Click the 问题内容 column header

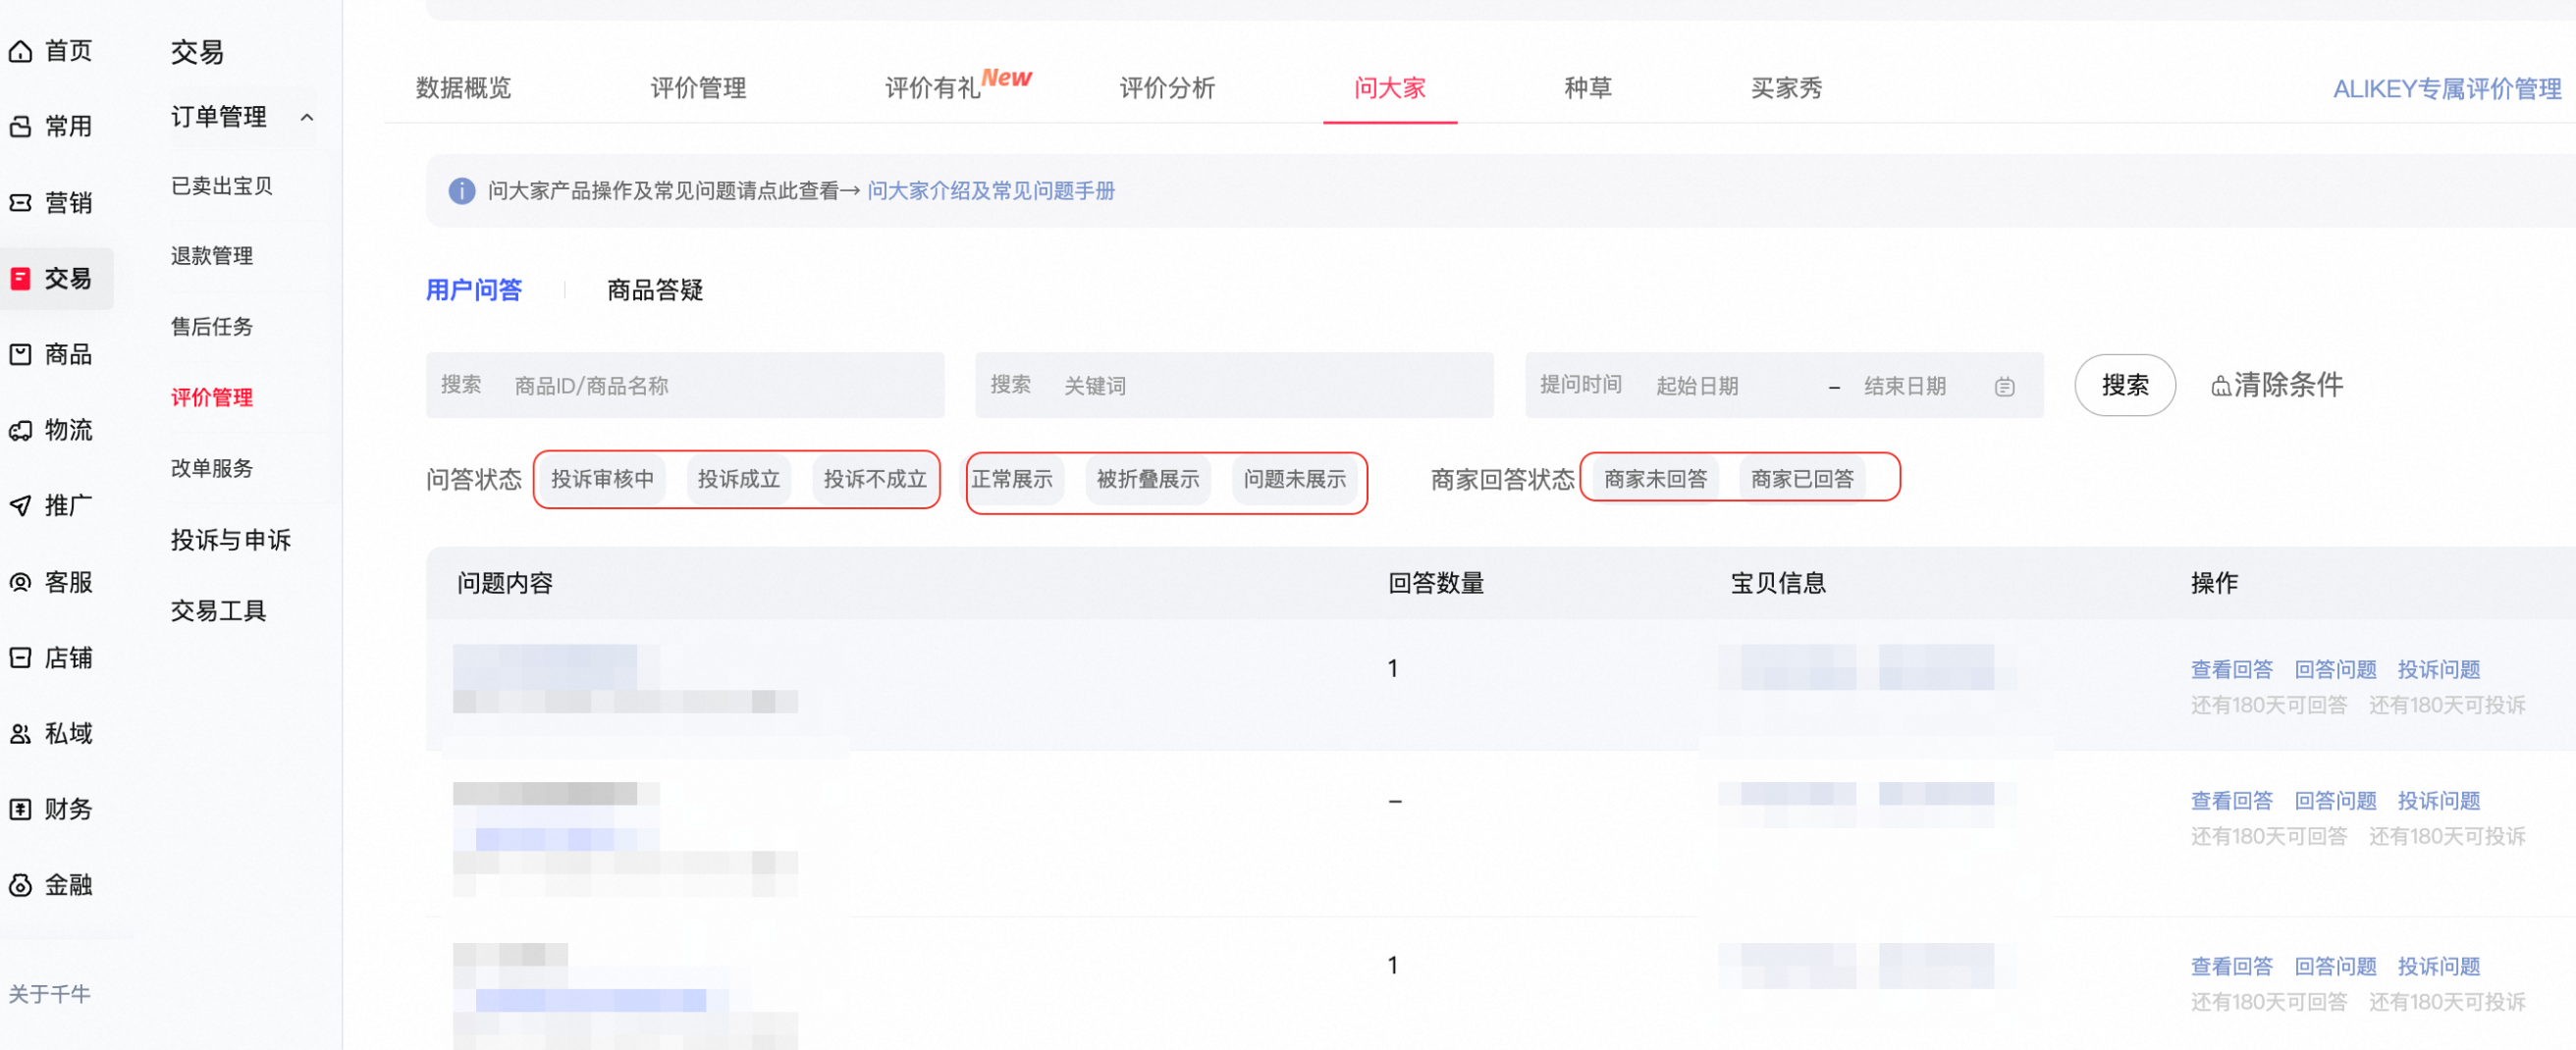coord(505,583)
